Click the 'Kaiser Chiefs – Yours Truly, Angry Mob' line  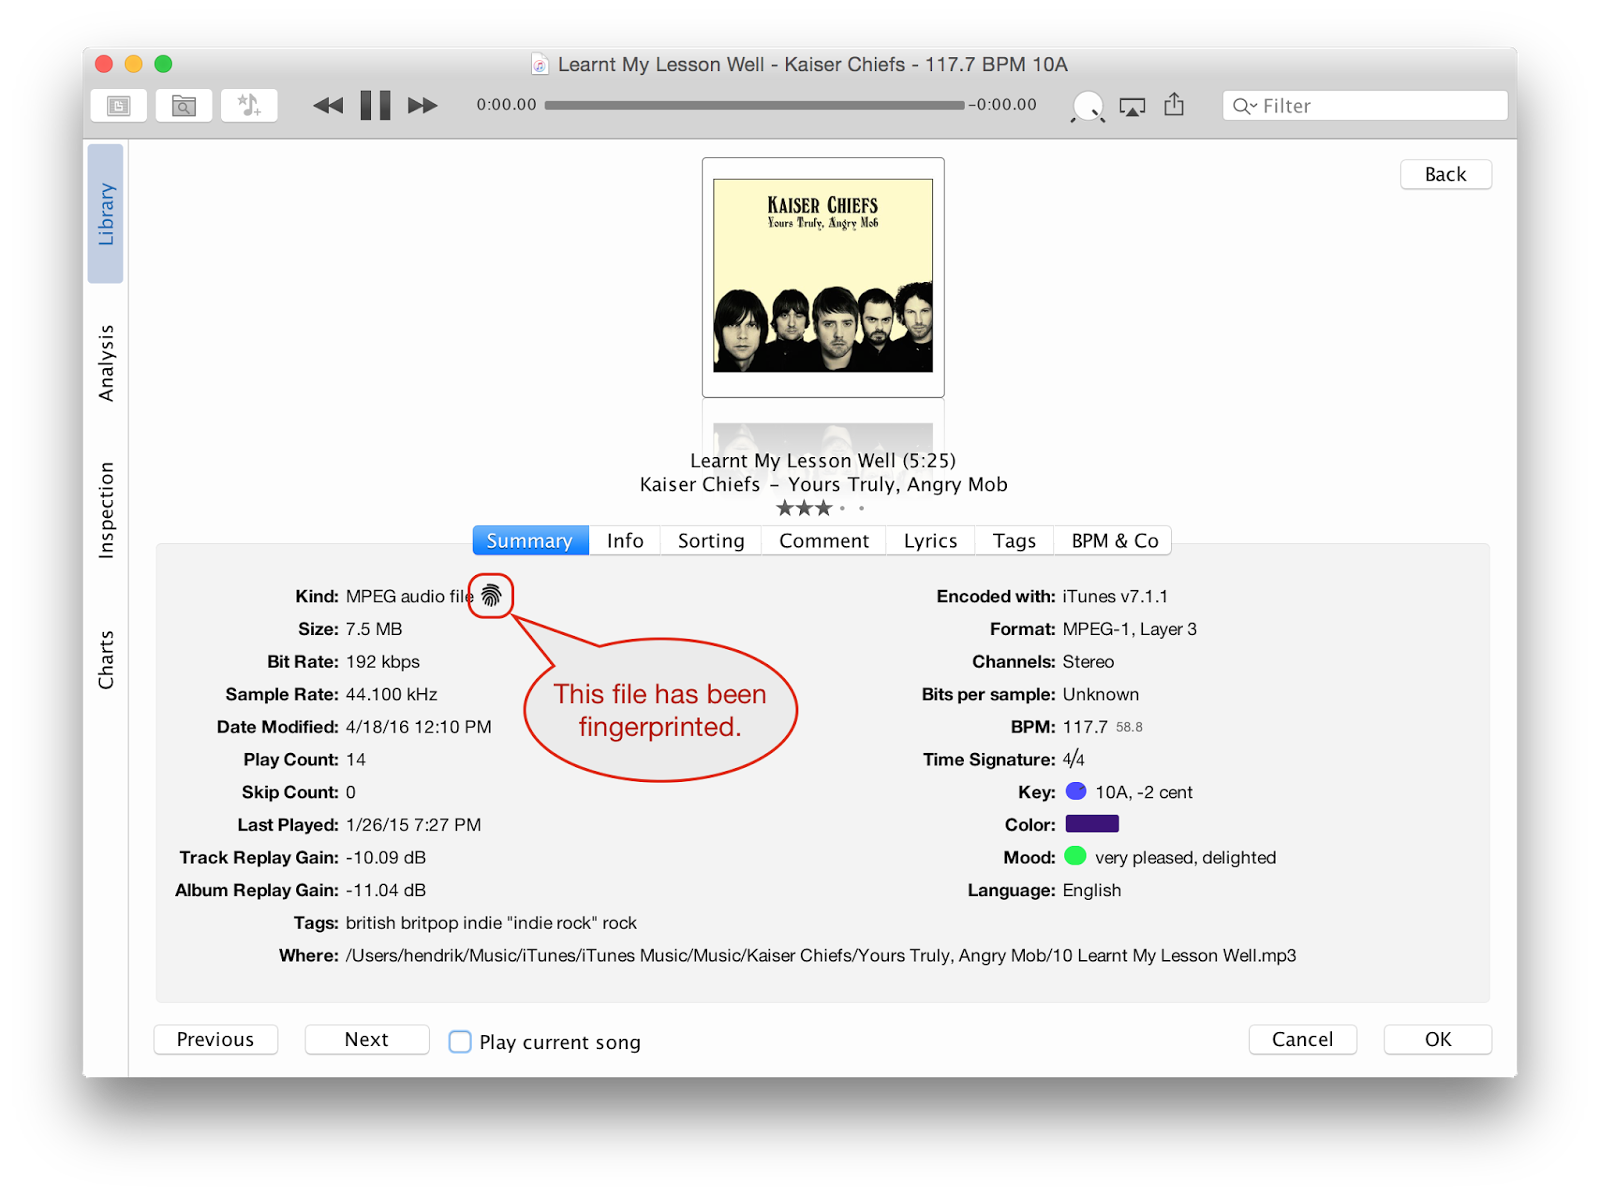tap(823, 485)
